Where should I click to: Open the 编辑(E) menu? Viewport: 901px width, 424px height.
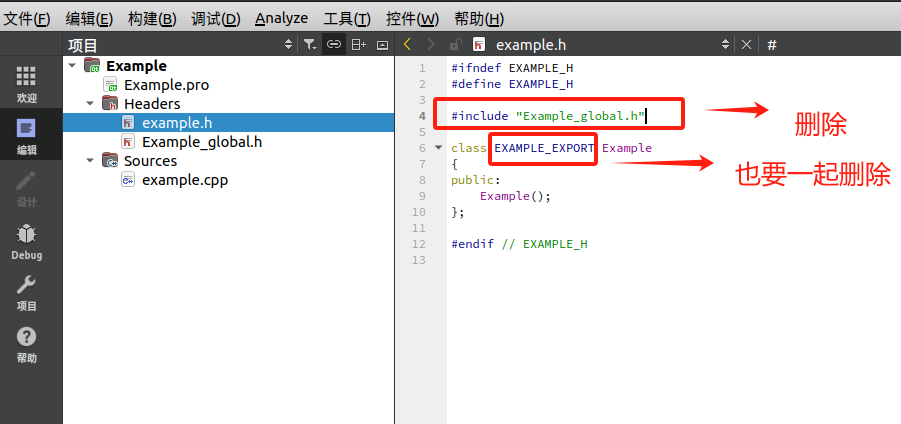coord(89,19)
